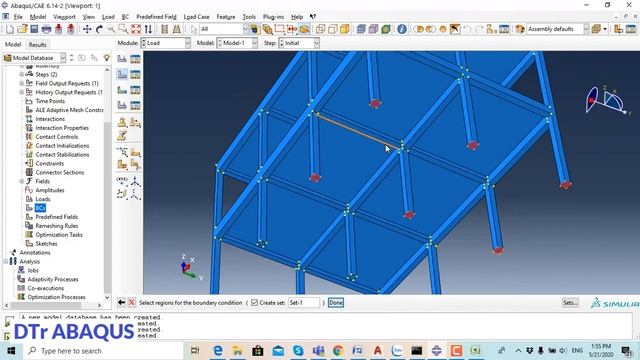The height and width of the screenshot is (360, 640).
Task: Toggle the Create set checkbox
Action: coord(254,302)
